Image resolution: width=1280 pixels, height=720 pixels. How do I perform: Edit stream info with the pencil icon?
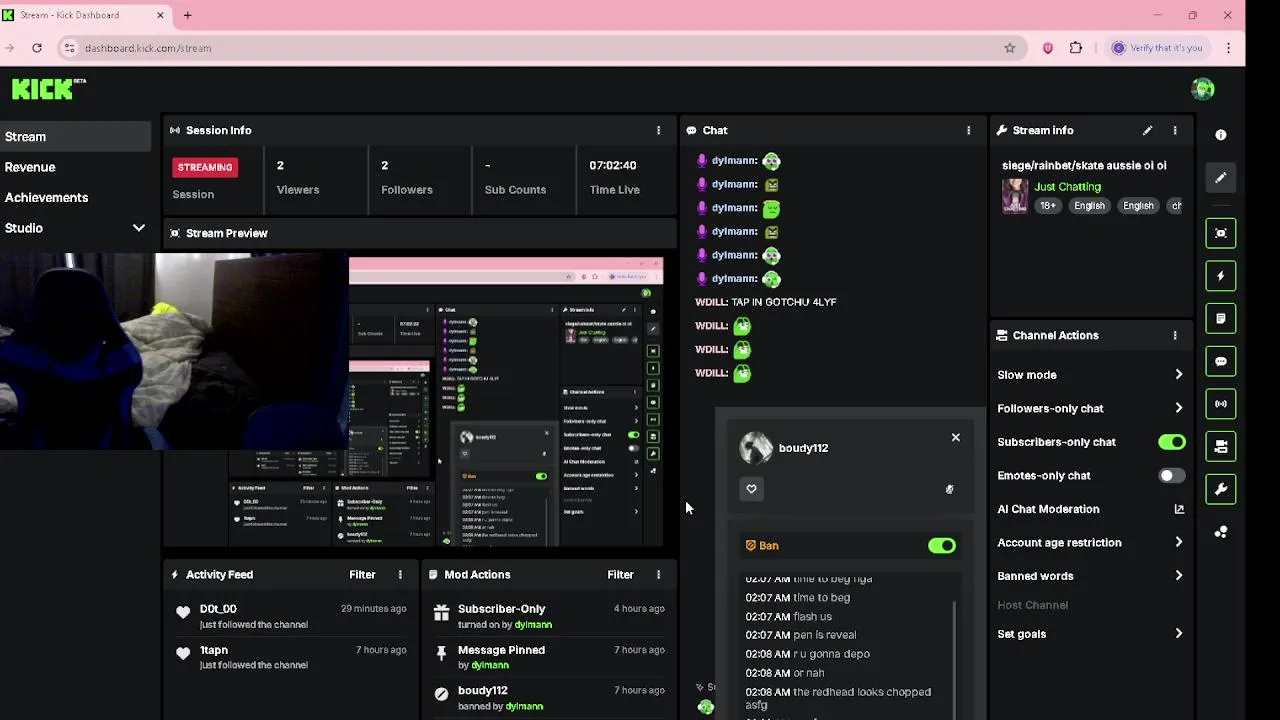click(1147, 130)
